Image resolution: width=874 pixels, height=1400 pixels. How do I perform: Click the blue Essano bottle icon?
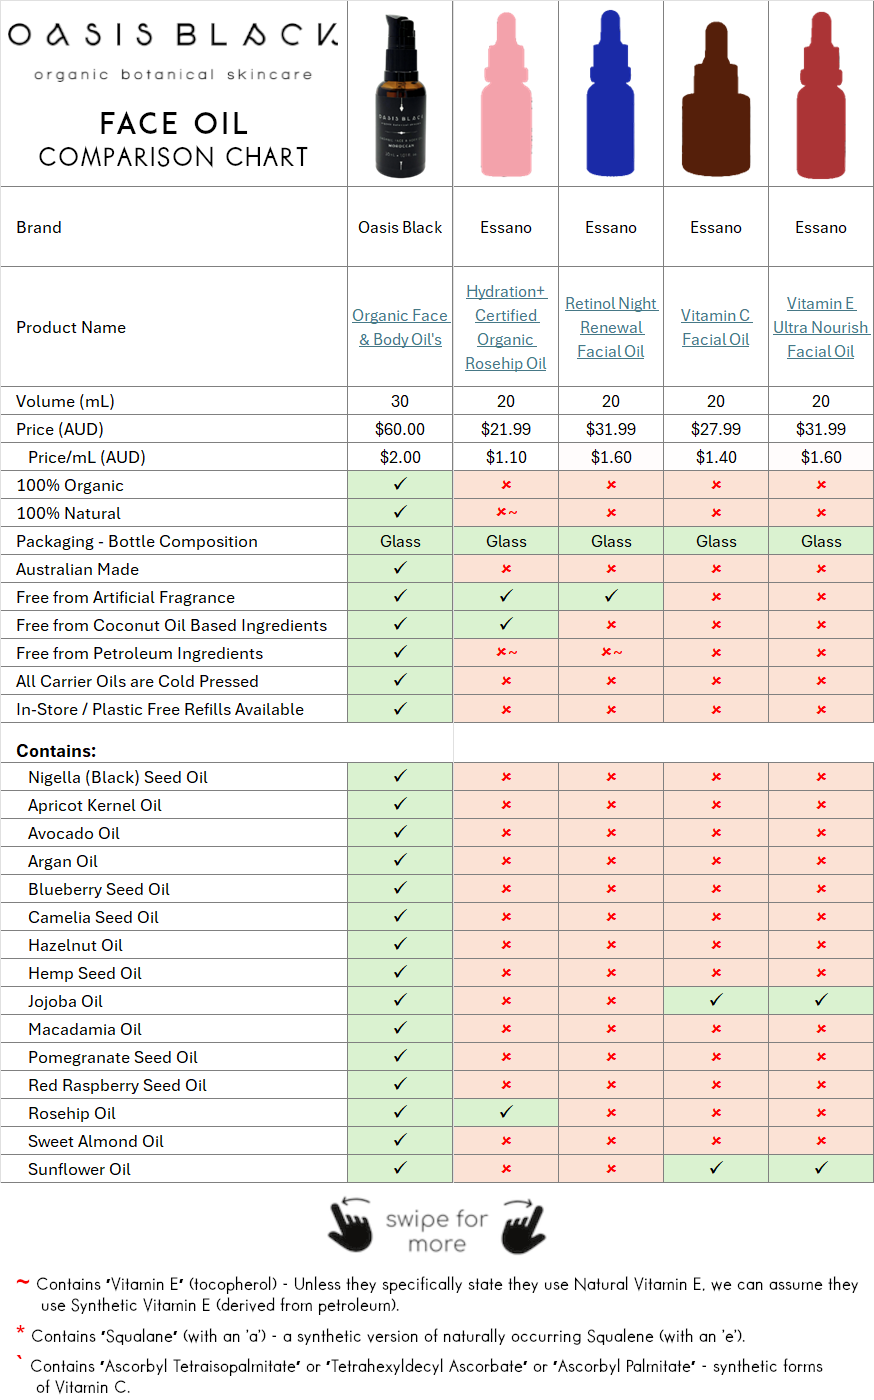click(x=611, y=96)
